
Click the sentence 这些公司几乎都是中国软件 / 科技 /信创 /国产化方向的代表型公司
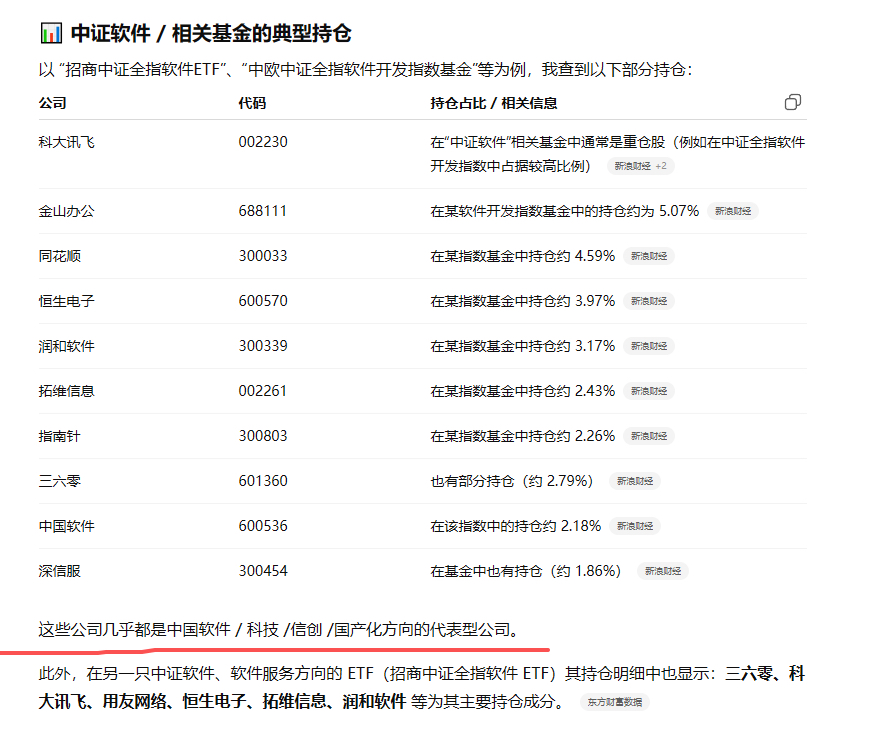279,629
